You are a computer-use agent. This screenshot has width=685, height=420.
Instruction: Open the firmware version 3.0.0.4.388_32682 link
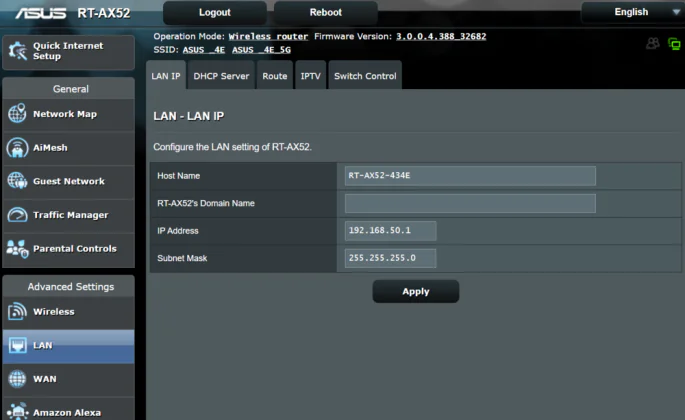point(441,37)
